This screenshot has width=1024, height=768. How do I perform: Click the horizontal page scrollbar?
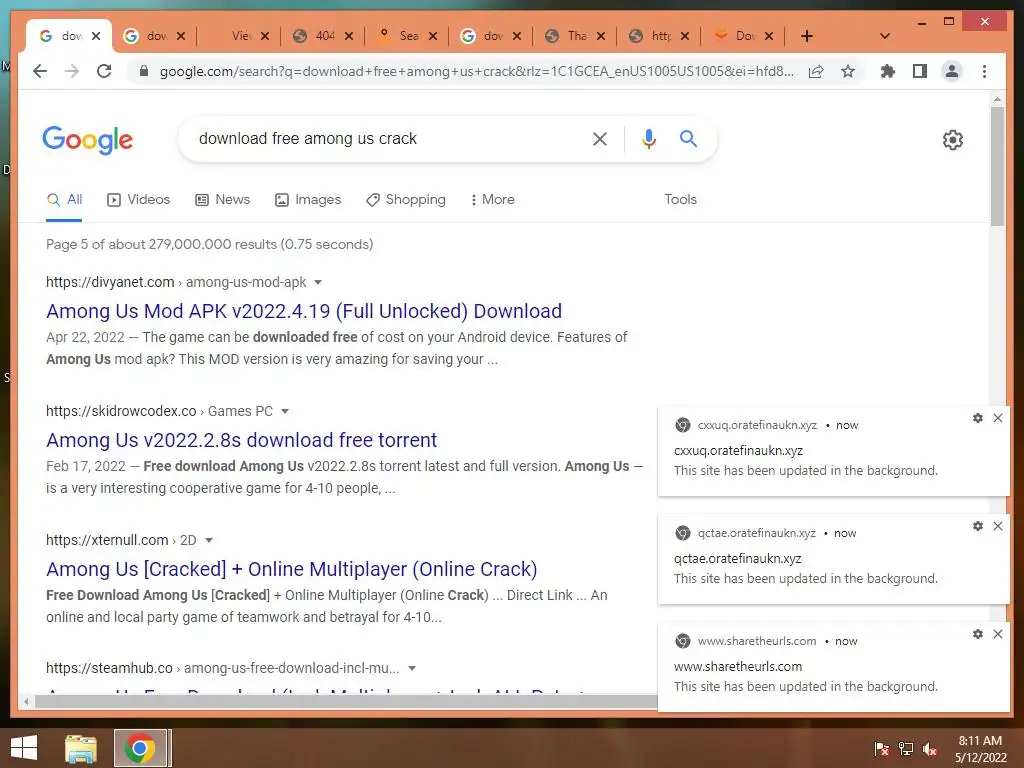tap(346, 701)
